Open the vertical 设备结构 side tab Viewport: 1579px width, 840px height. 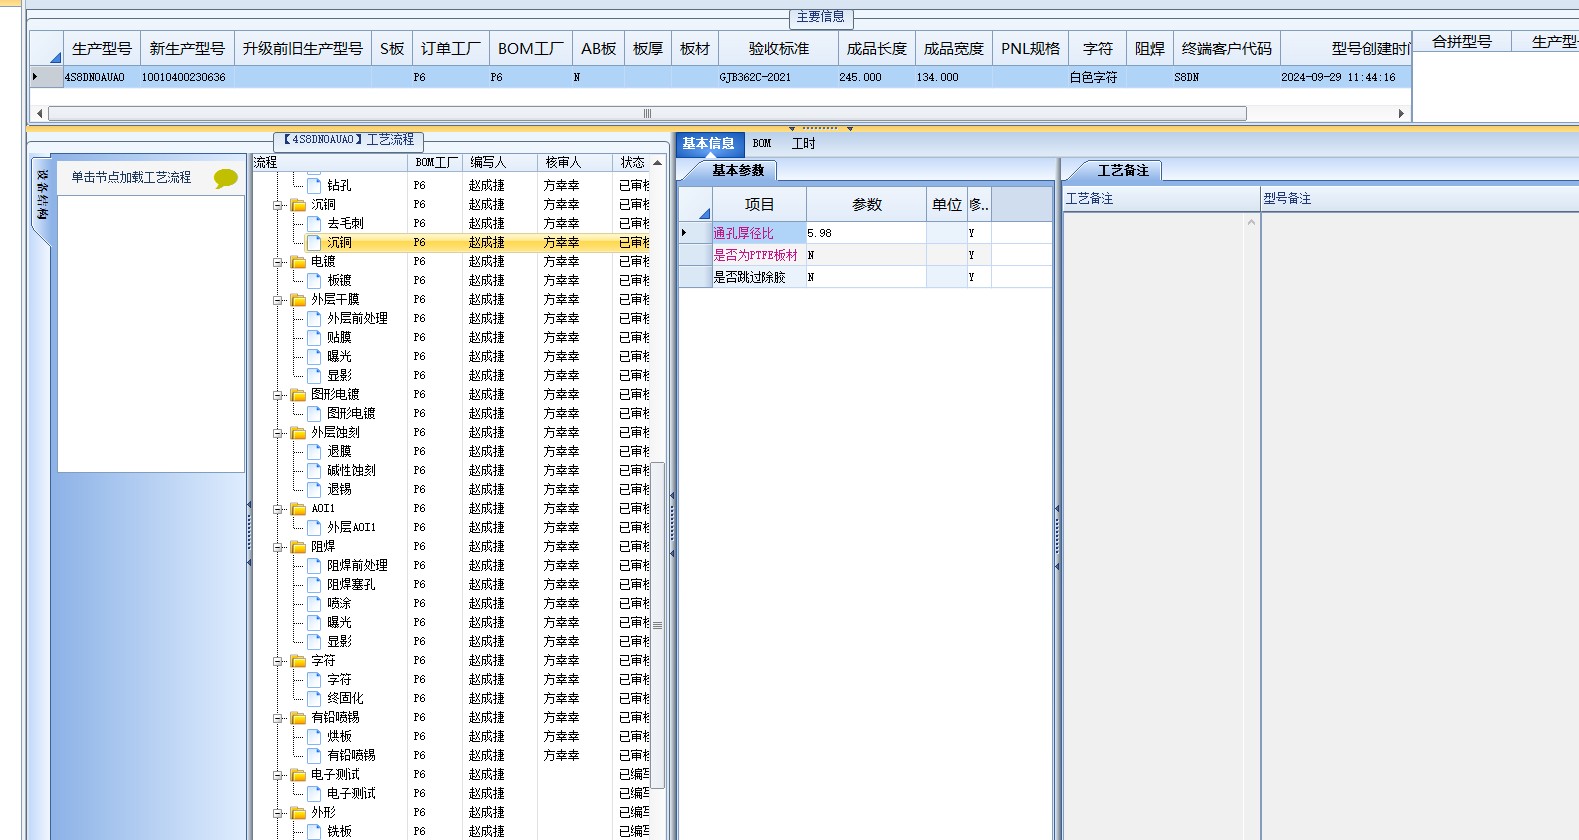click(41, 195)
